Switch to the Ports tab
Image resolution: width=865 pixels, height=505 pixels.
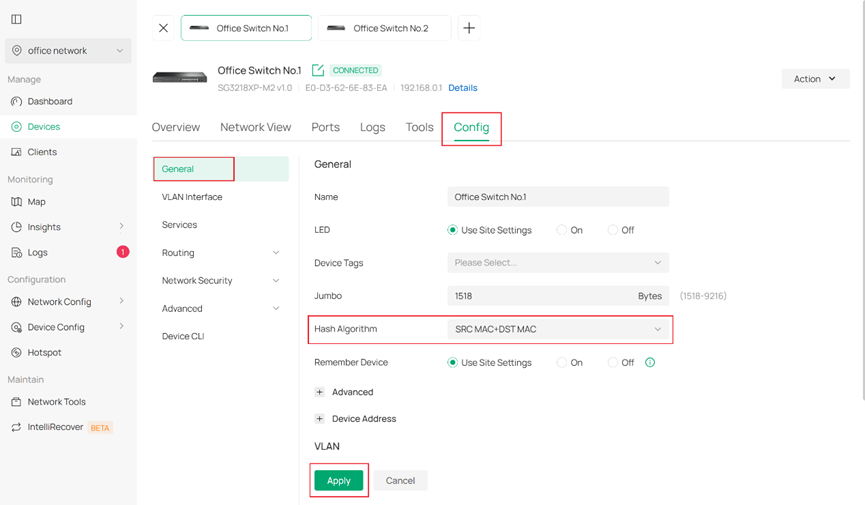click(325, 127)
